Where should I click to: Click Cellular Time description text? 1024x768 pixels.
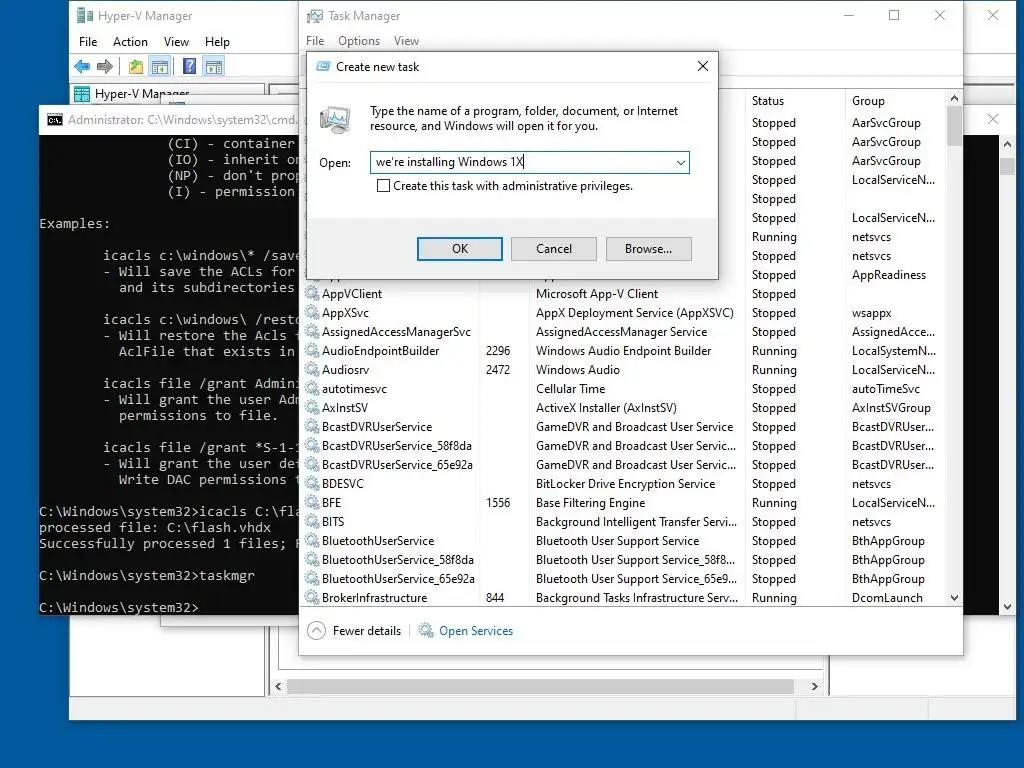point(570,389)
